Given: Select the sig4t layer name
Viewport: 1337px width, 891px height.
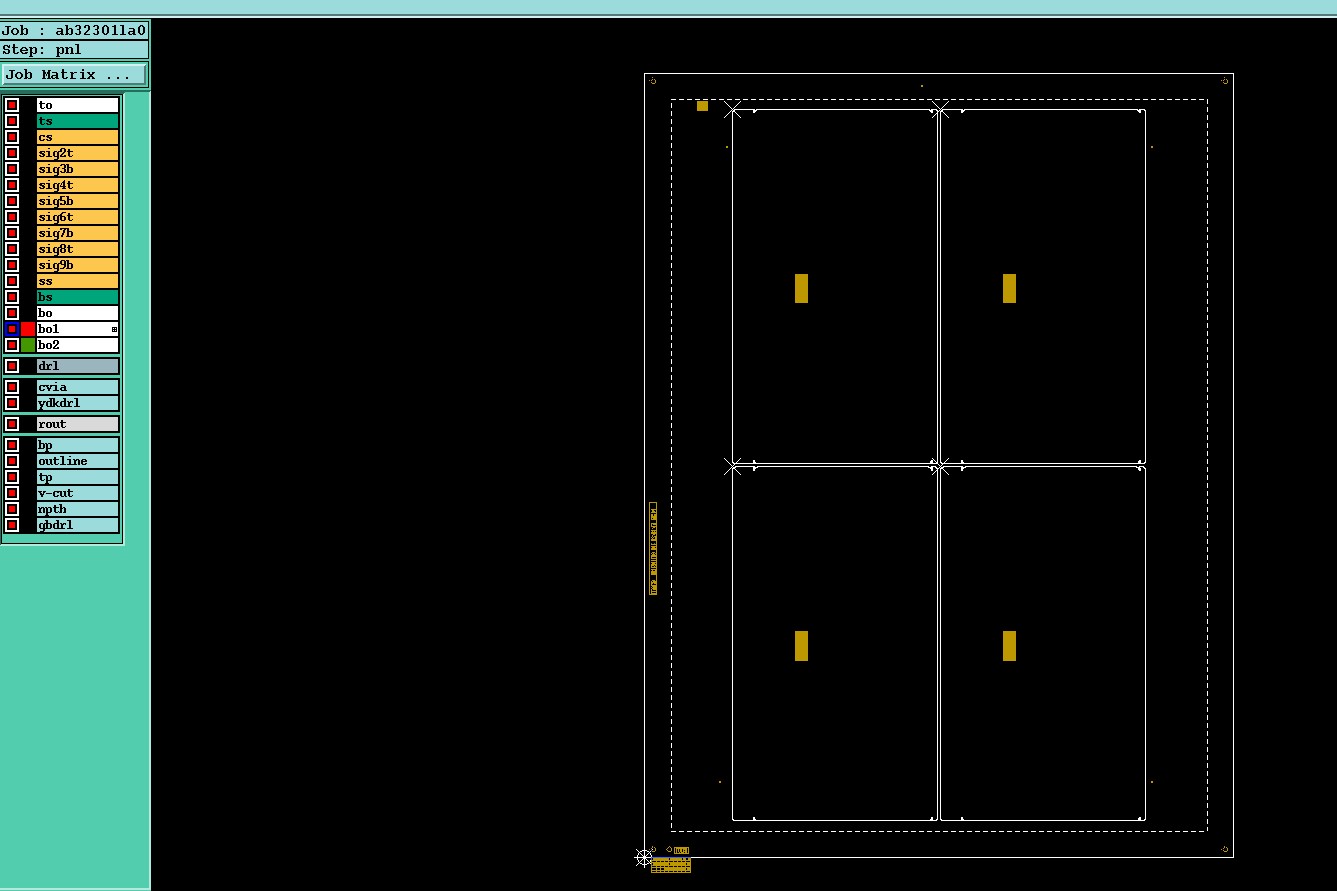Looking at the screenshot, I should pyautogui.click(x=78, y=185).
